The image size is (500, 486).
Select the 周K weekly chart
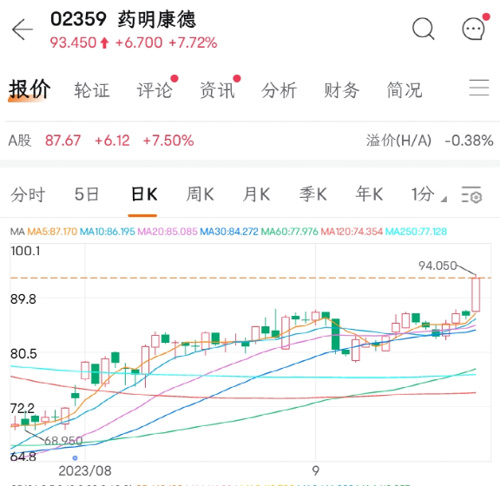(200, 194)
